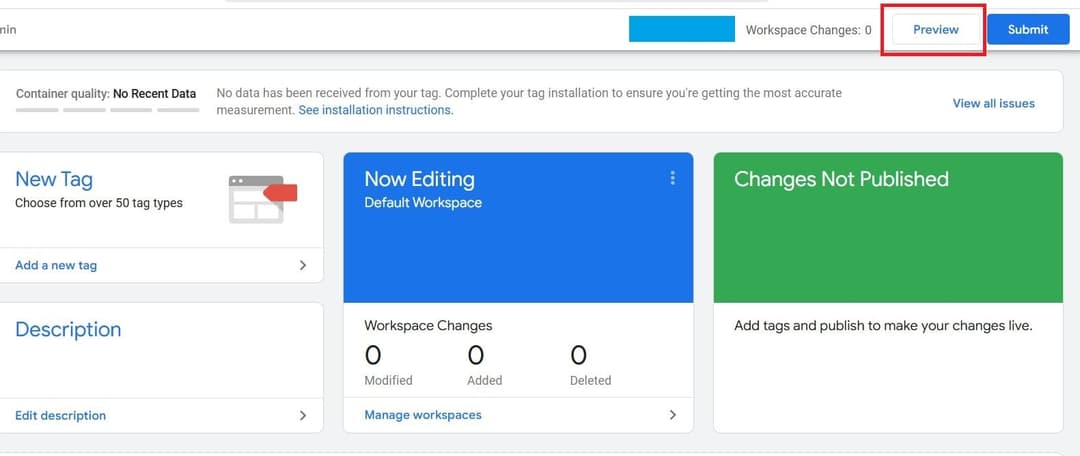Click the arrow beside Add a new tag
Viewport: 1080px width, 456px height.
tap(303, 265)
